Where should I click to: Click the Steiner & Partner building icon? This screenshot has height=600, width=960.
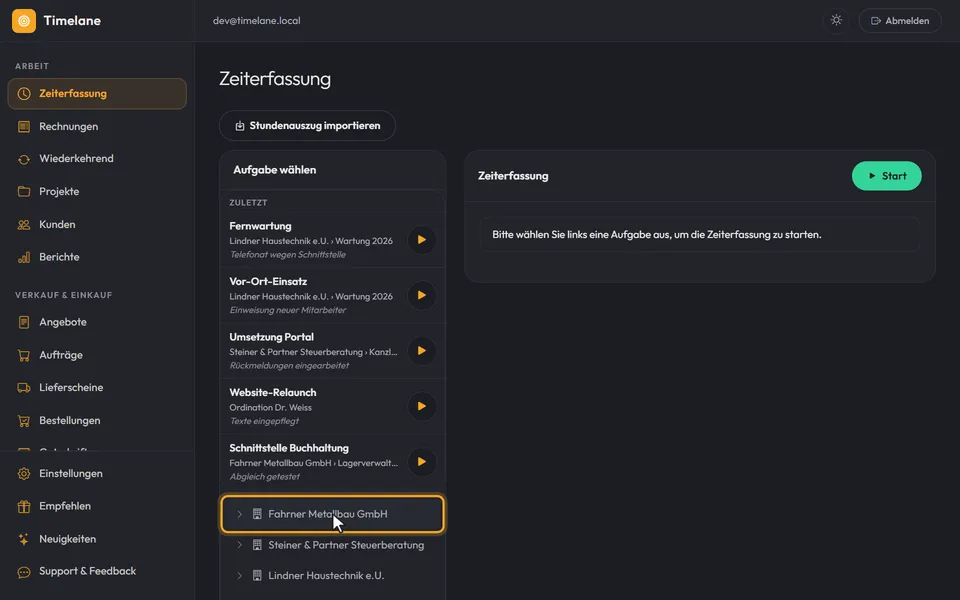tap(257, 545)
